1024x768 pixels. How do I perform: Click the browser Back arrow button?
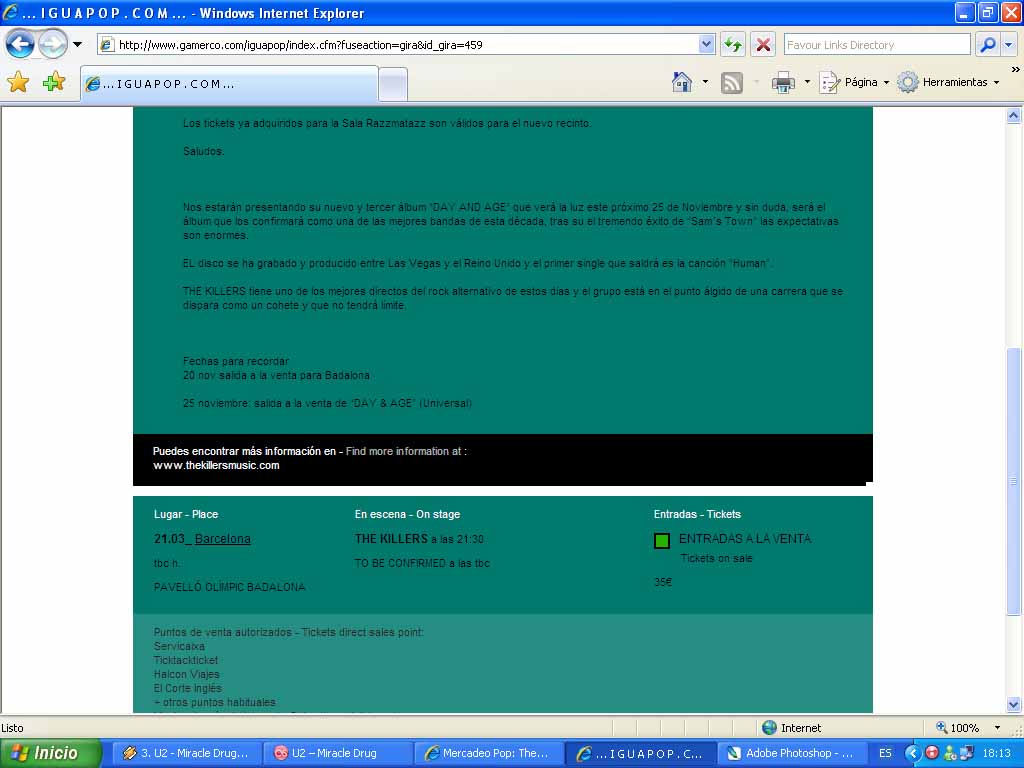(20, 44)
